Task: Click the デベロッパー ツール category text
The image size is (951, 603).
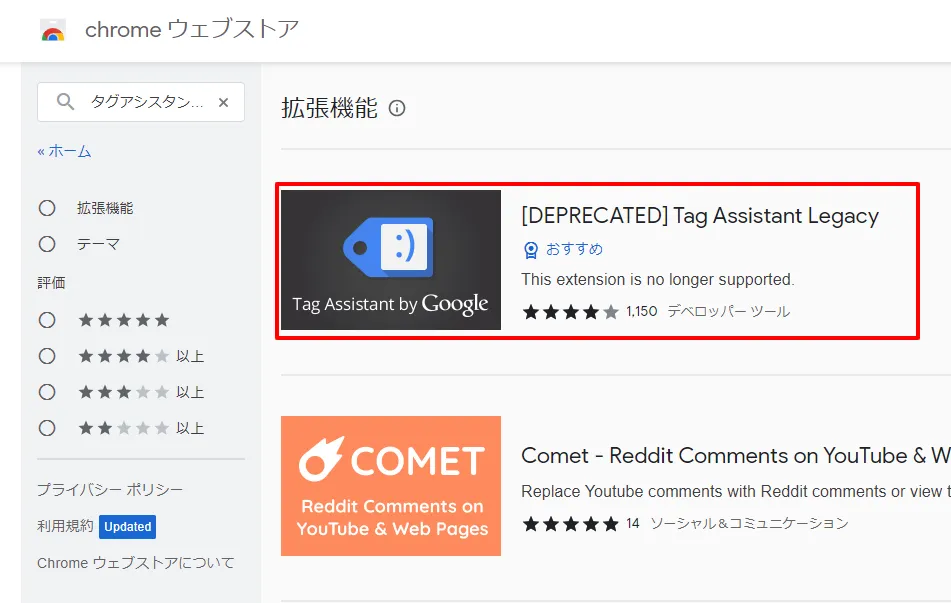Action: pos(728,312)
